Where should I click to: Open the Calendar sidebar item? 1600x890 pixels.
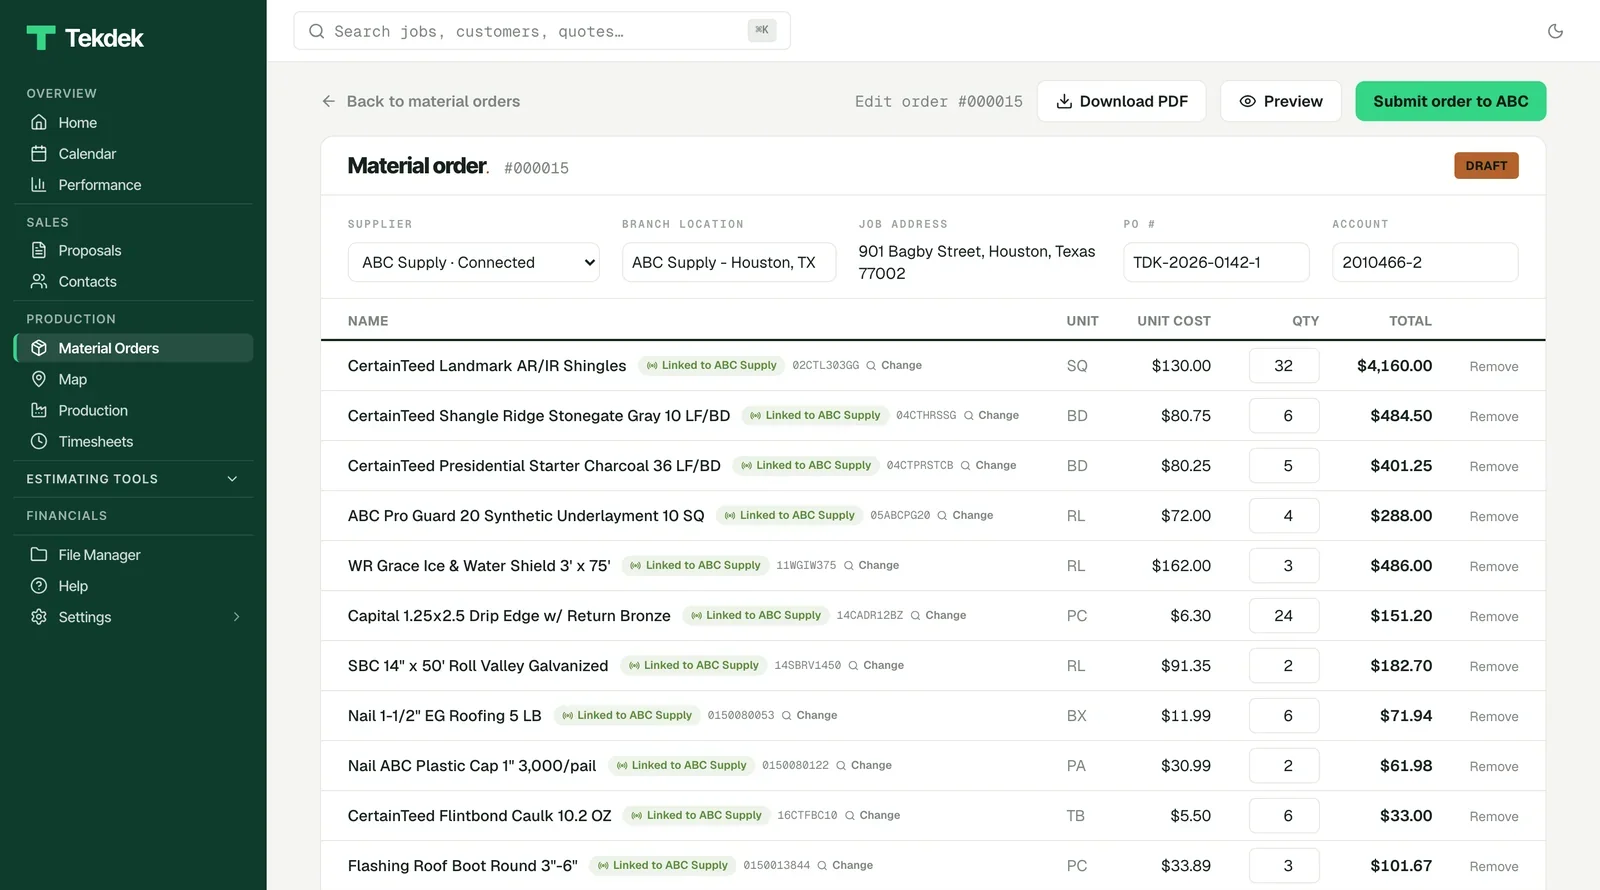pyautogui.click(x=133, y=154)
